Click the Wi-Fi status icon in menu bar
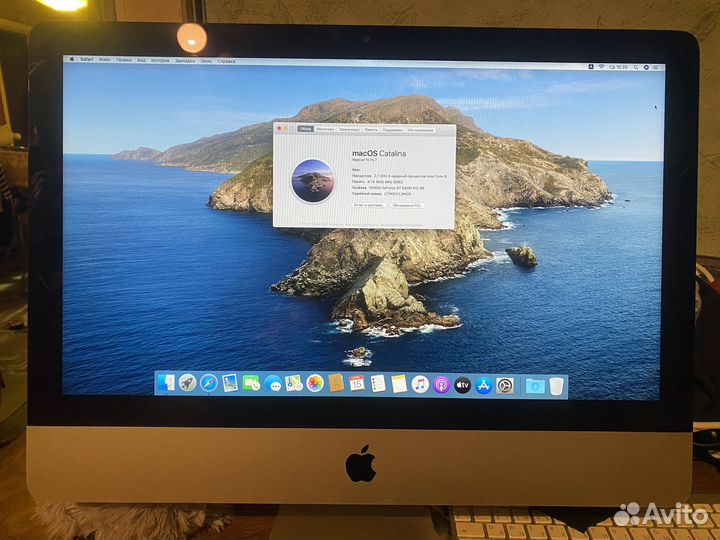The height and width of the screenshot is (540, 720). pos(601,67)
